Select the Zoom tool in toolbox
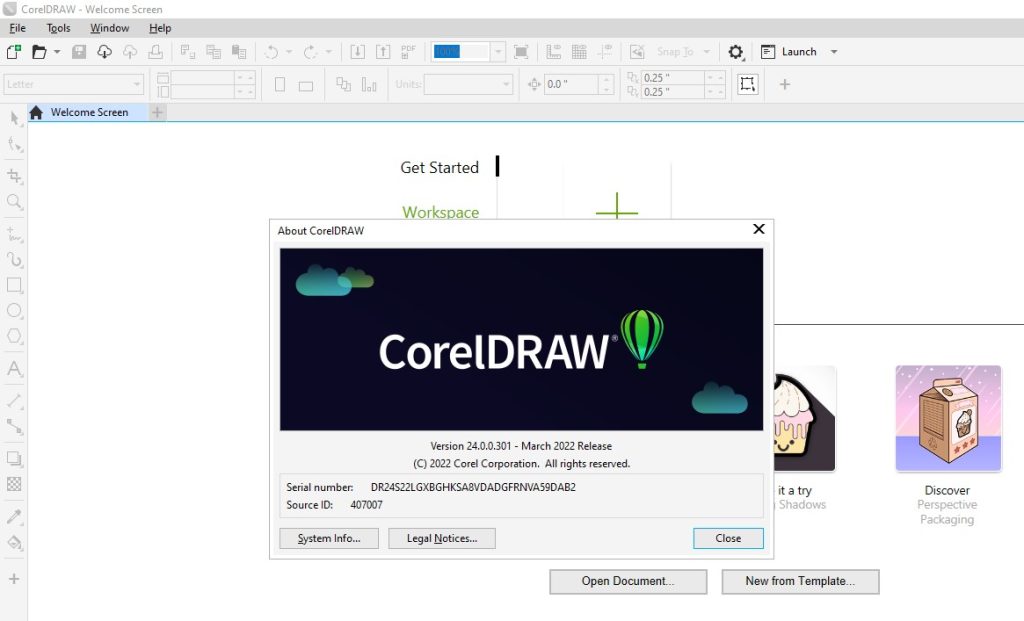Image resolution: width=1024 pixels, height=621 pixels. pyautogui.click(x=14, y=202)
